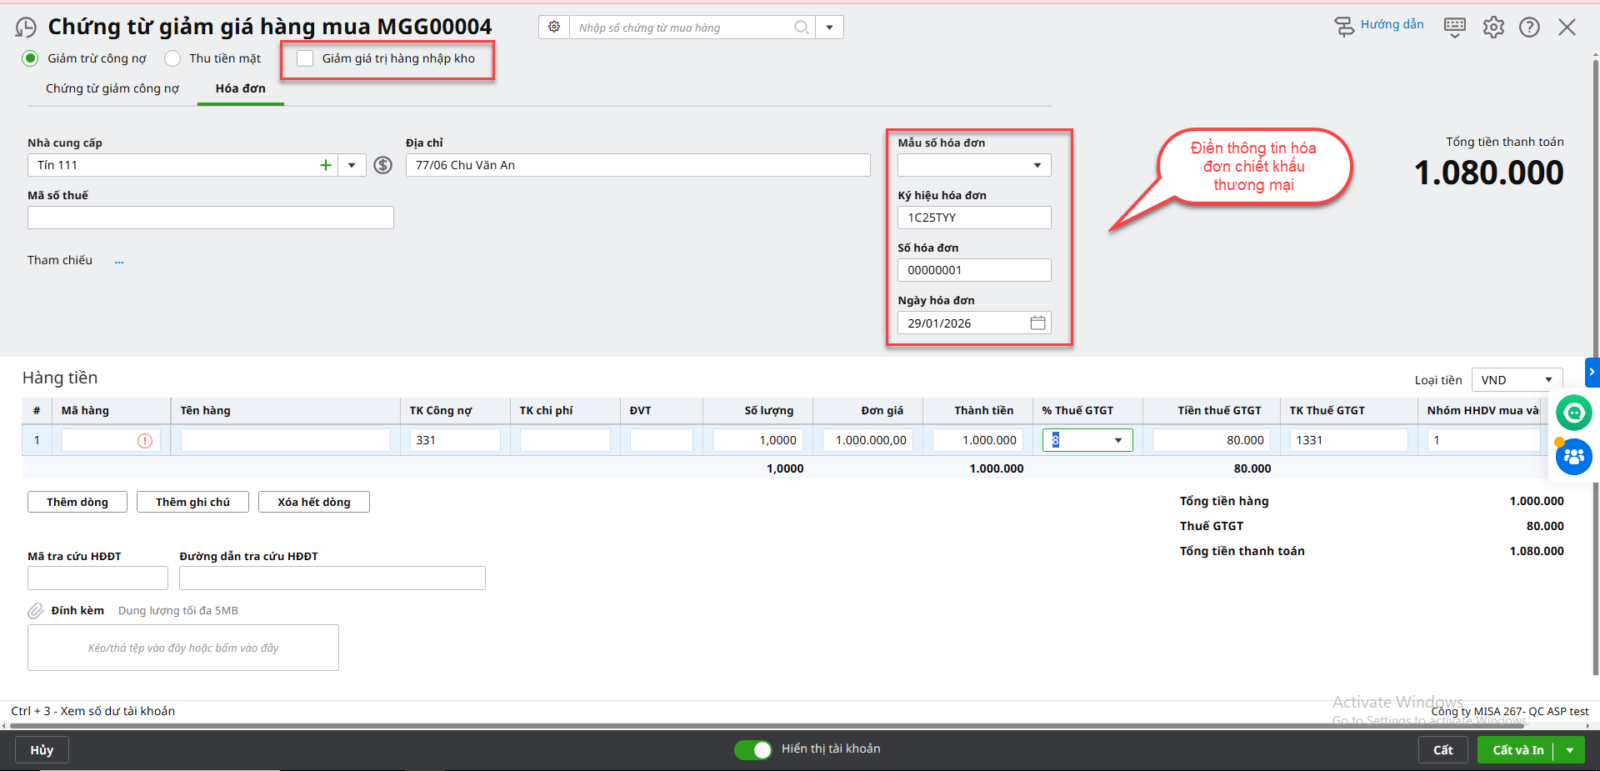The image size is (1600, 771).
Task: Select the Thu tiền mặt radio option
Action: click(173, 58)
